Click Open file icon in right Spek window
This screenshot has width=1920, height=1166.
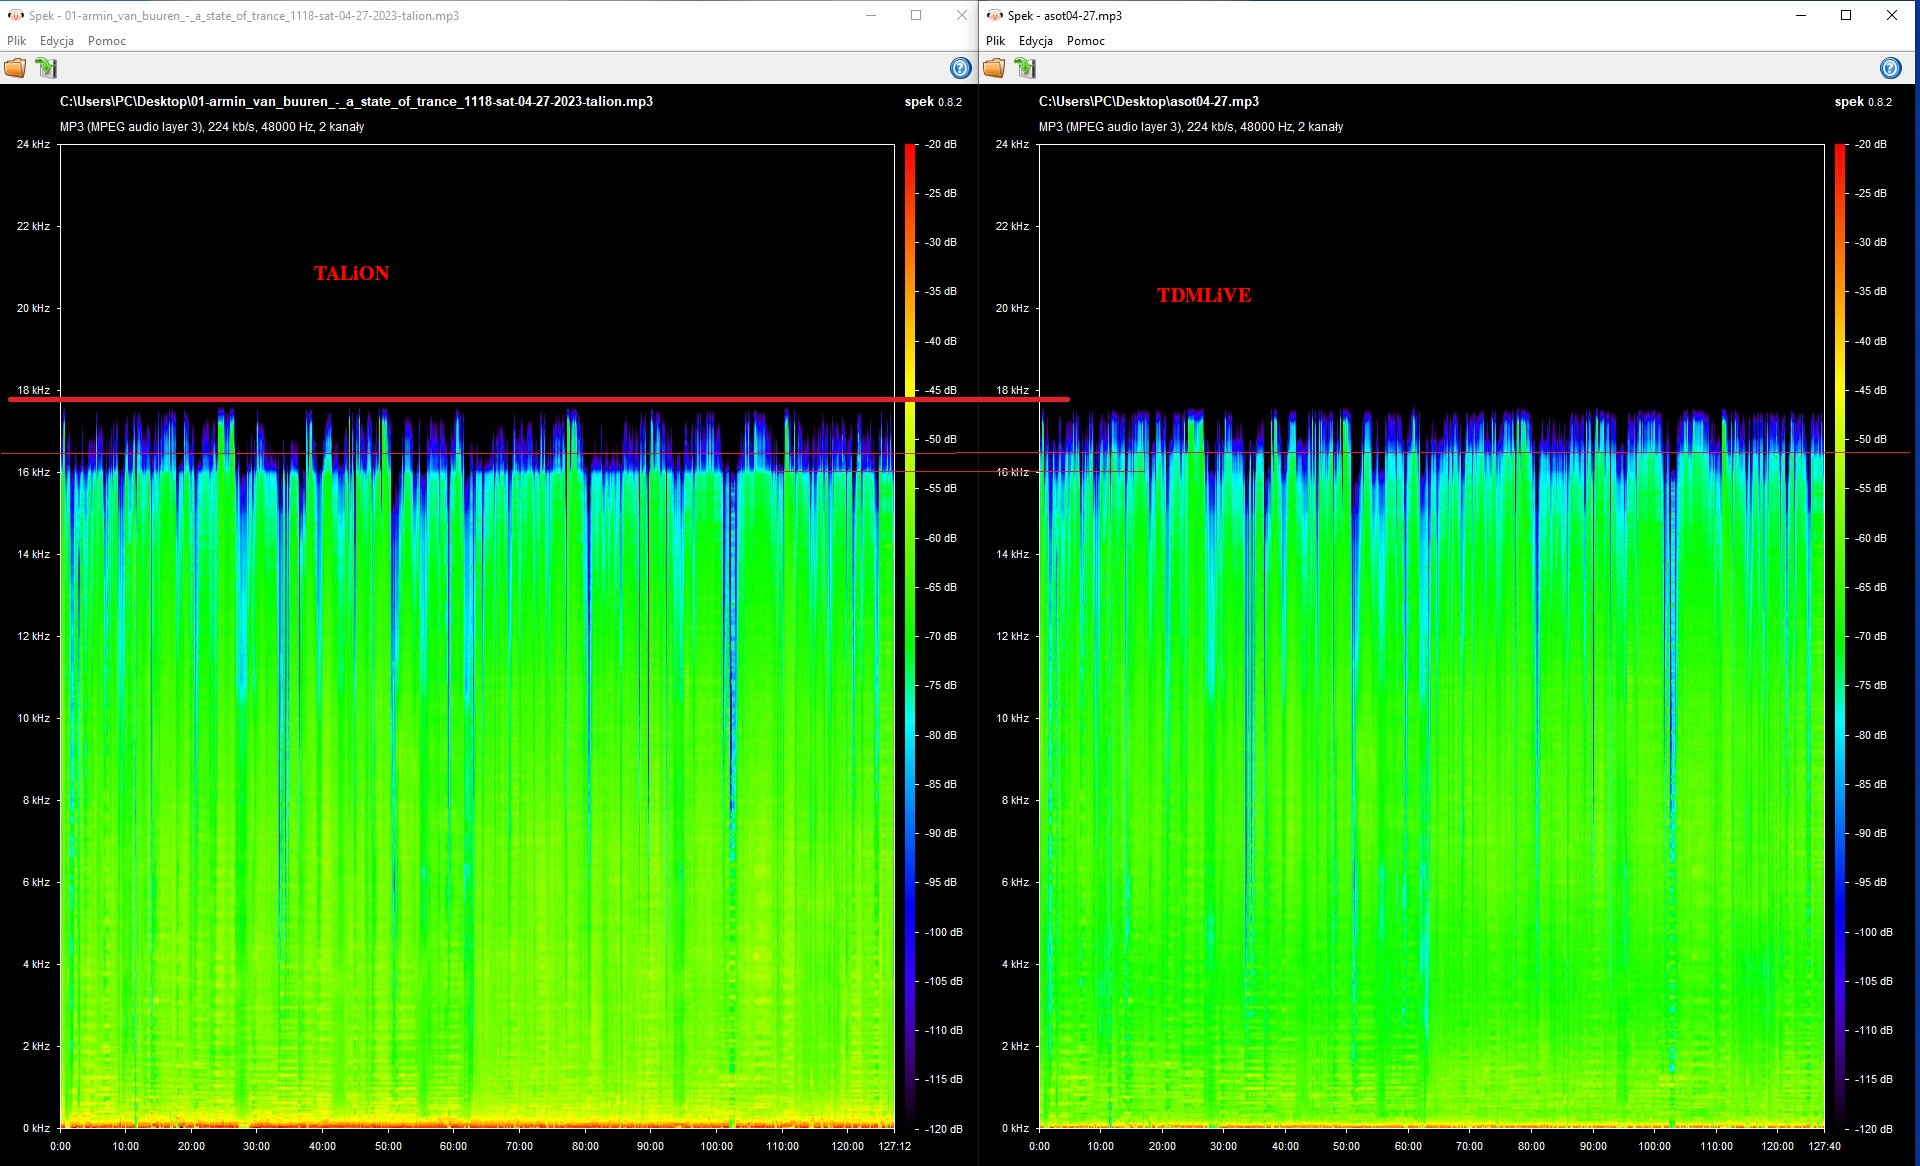[994, 68]
